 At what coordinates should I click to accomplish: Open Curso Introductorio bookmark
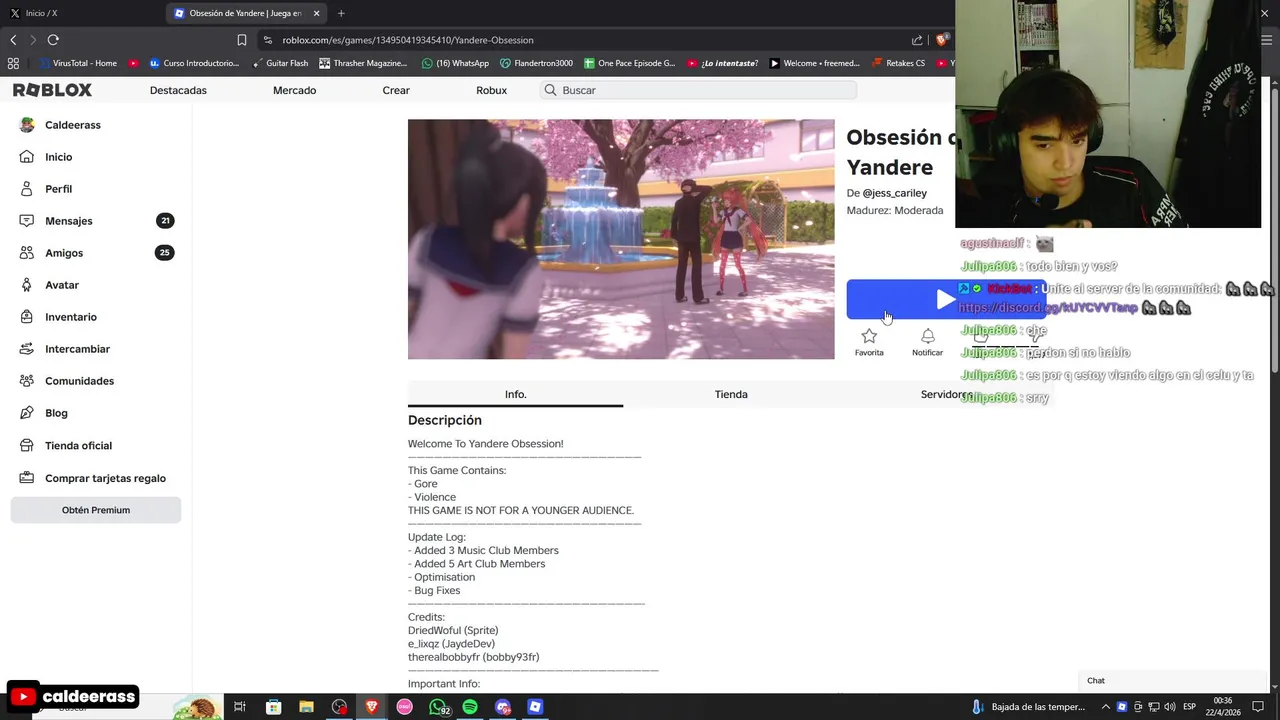[x=194, y=63]
